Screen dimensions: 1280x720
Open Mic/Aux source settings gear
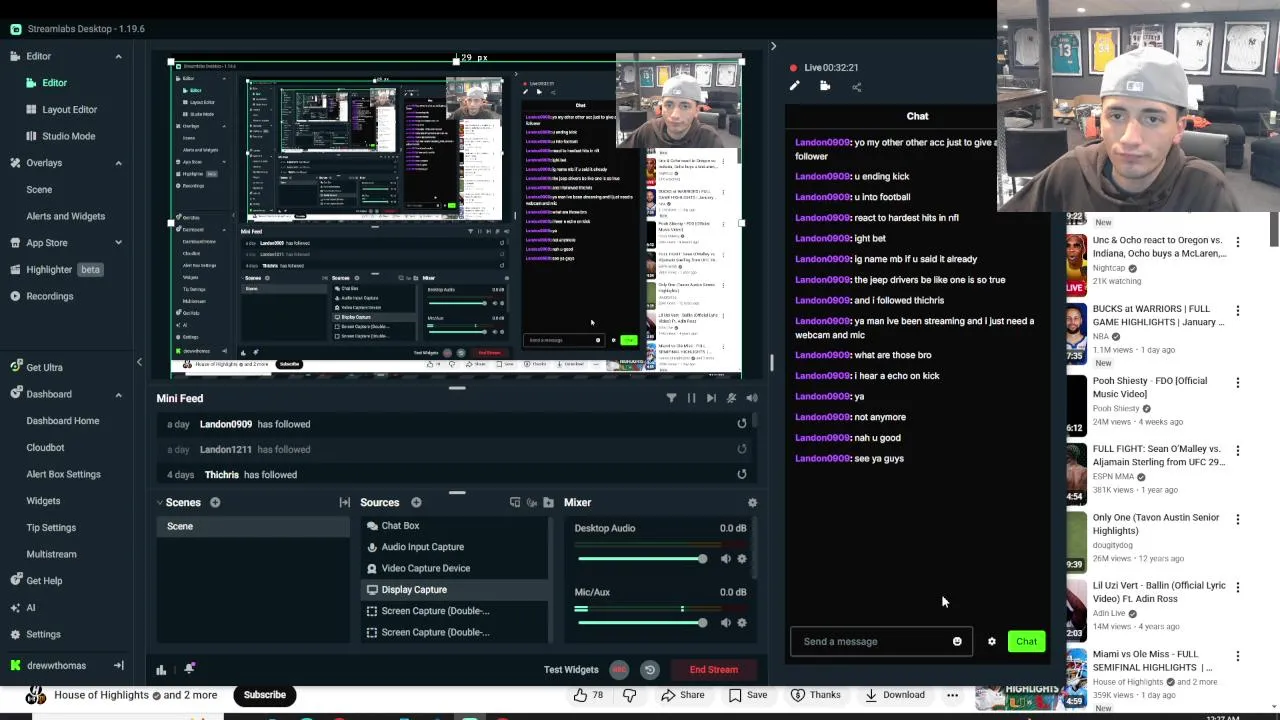(741, 623)
